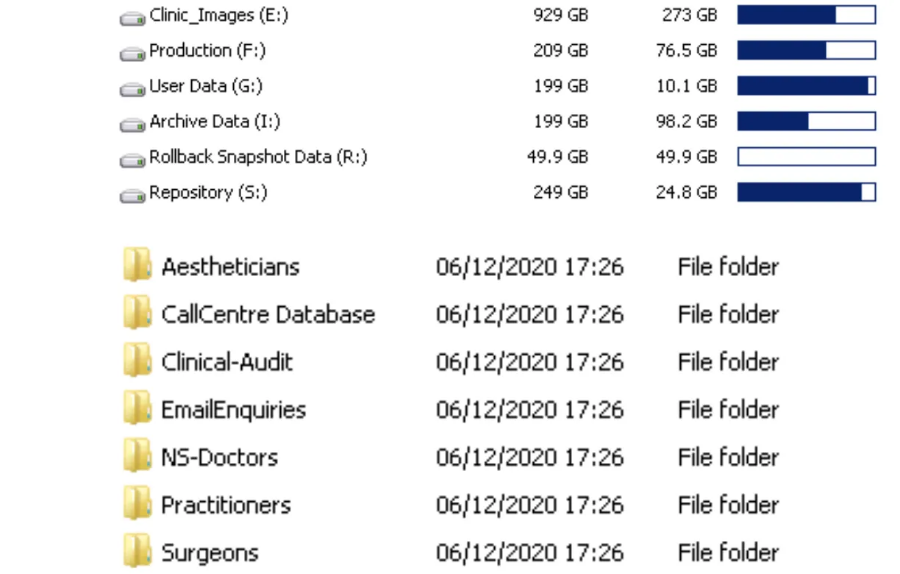Screen dimensions: 900x574
Task: Select the NS-Doctors folder name
Action: 219,457
